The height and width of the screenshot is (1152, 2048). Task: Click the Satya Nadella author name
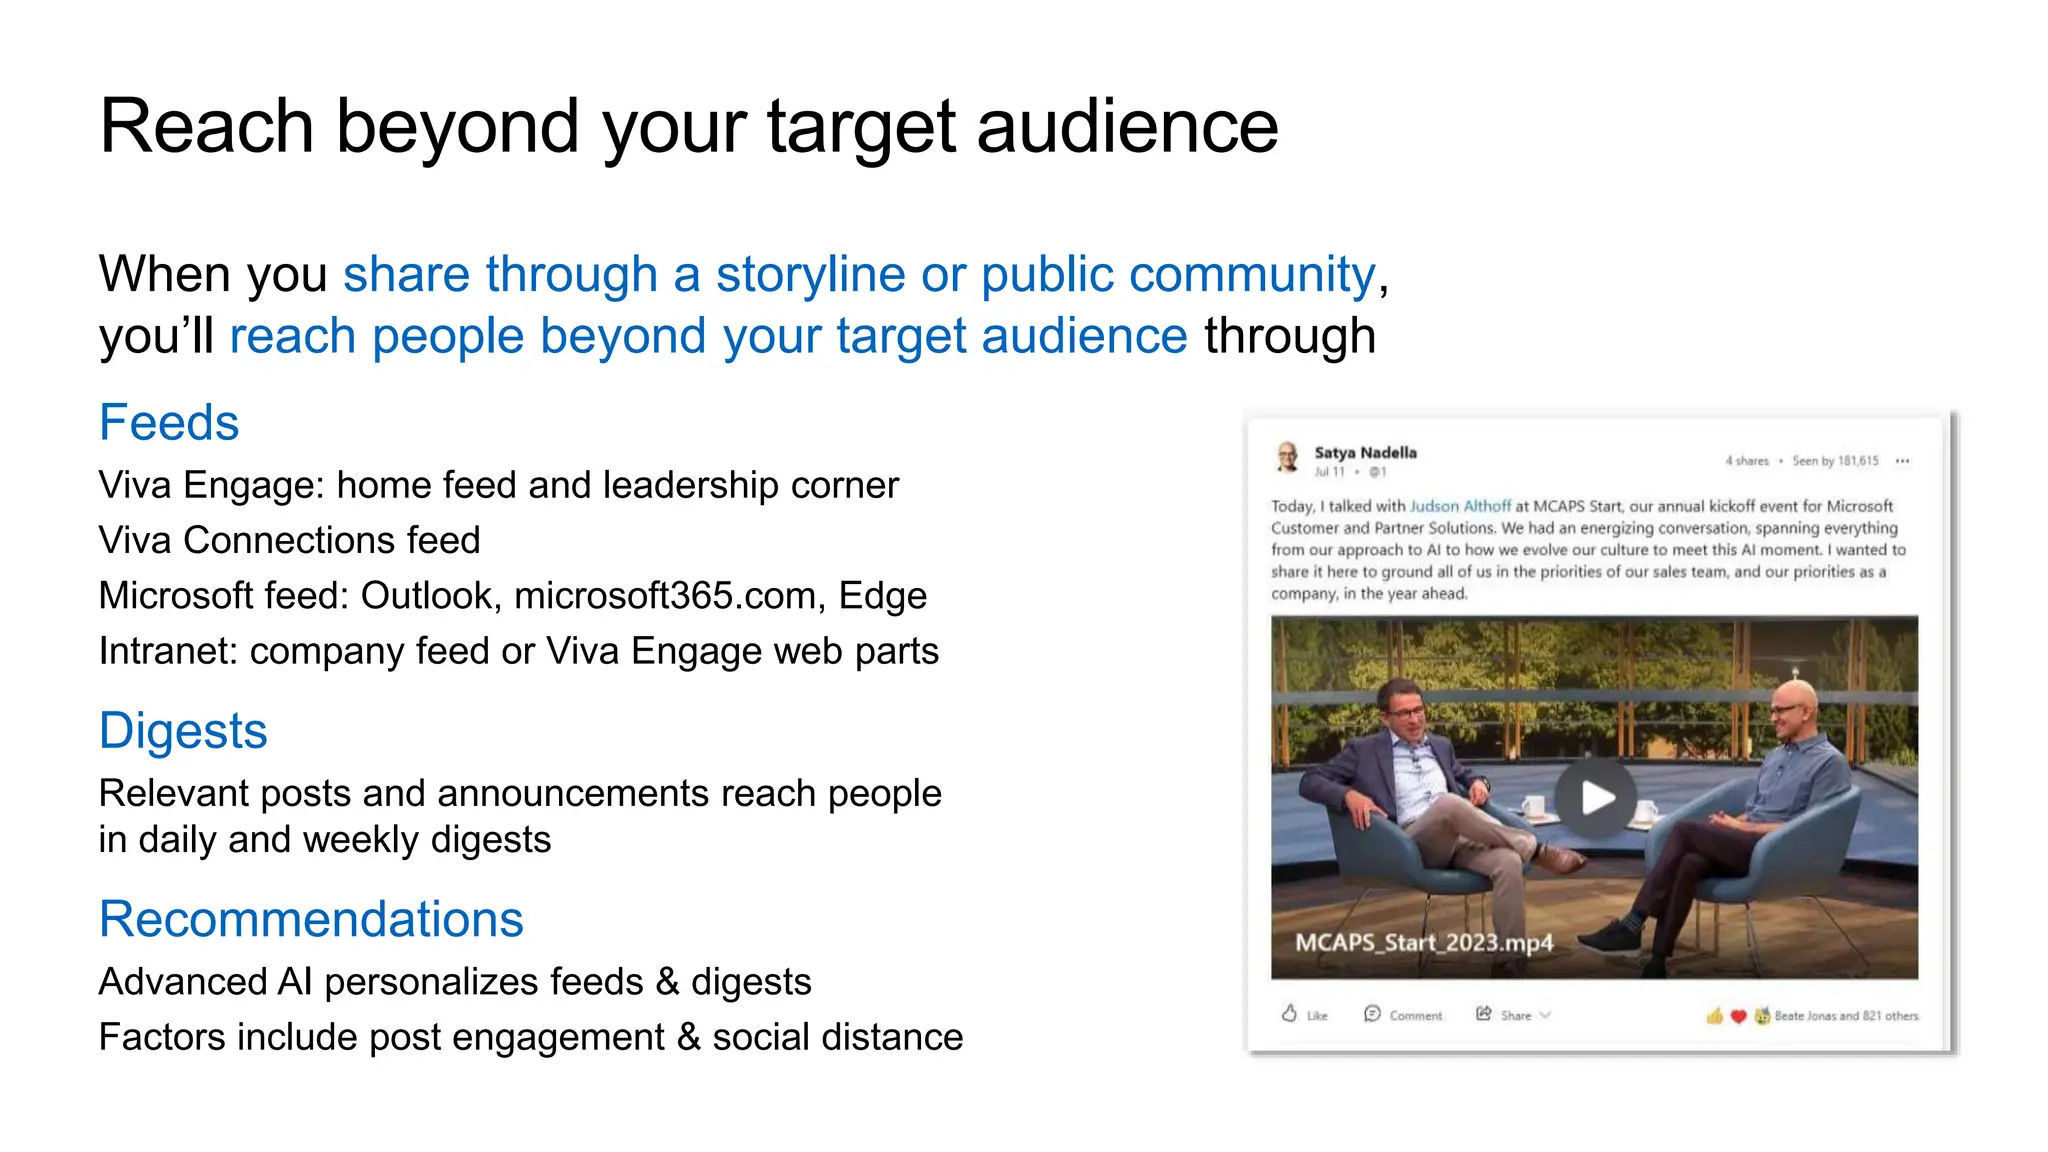(x=1365, y=452)
